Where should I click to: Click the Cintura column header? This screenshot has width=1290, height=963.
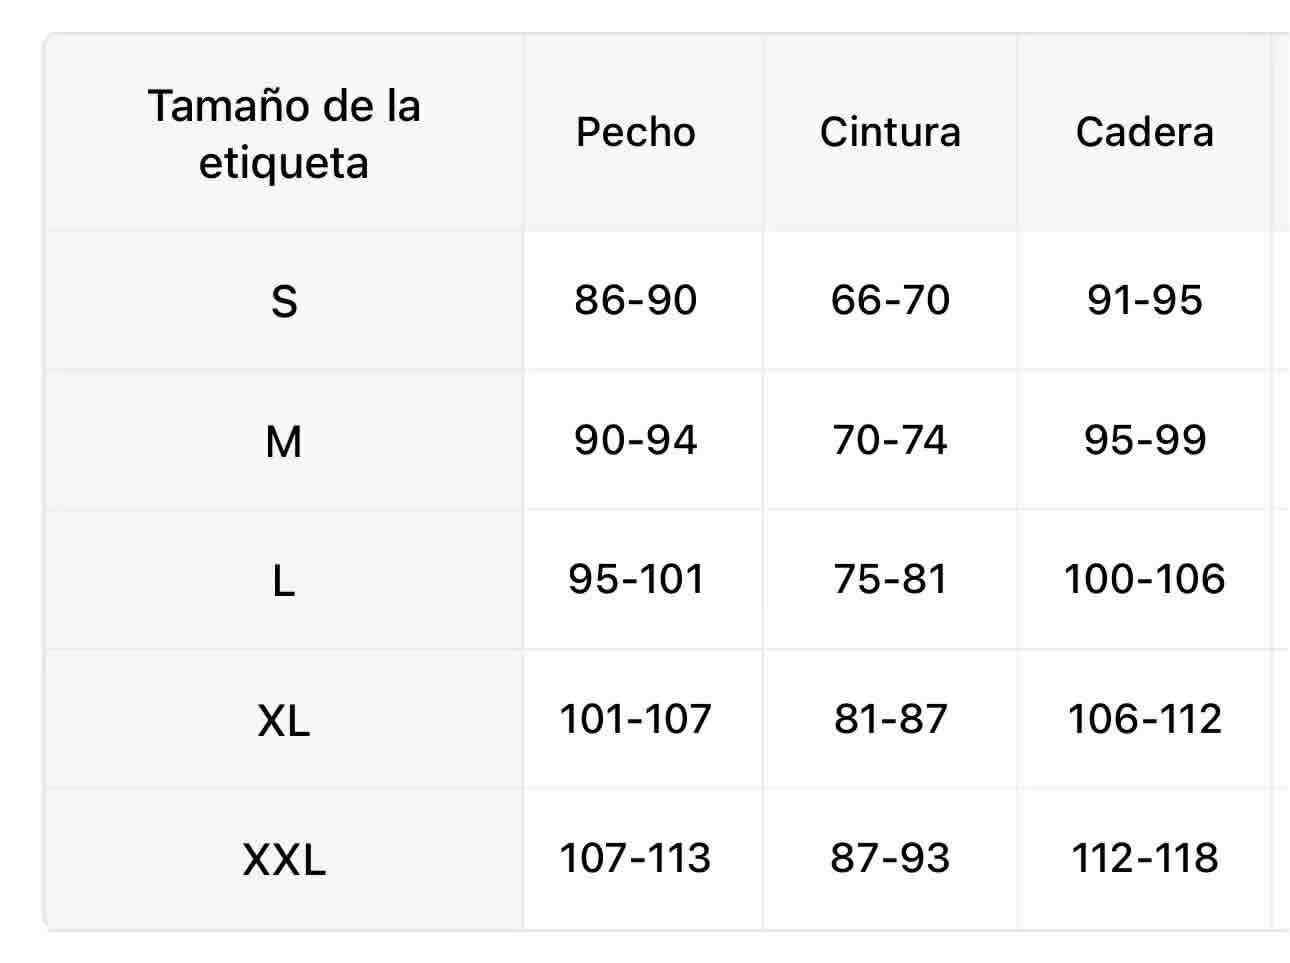[890, 132]
